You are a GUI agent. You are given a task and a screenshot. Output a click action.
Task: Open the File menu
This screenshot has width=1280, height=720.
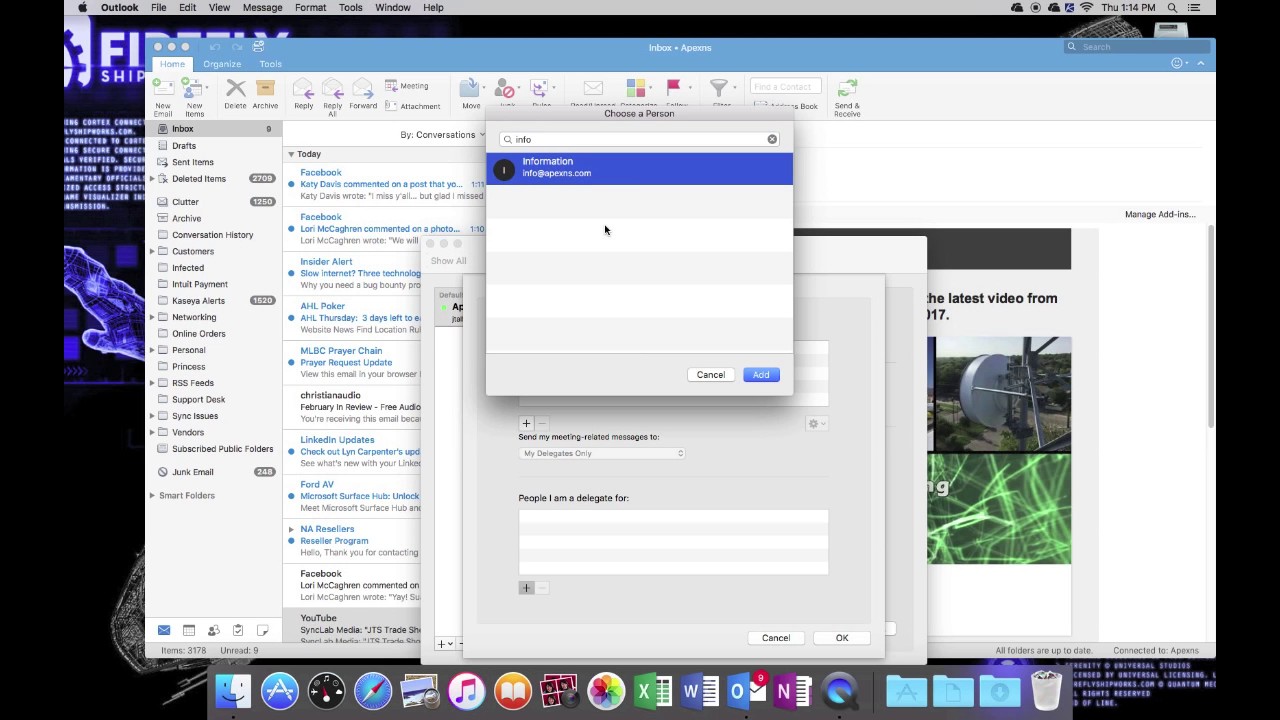[x=159, y=7]
